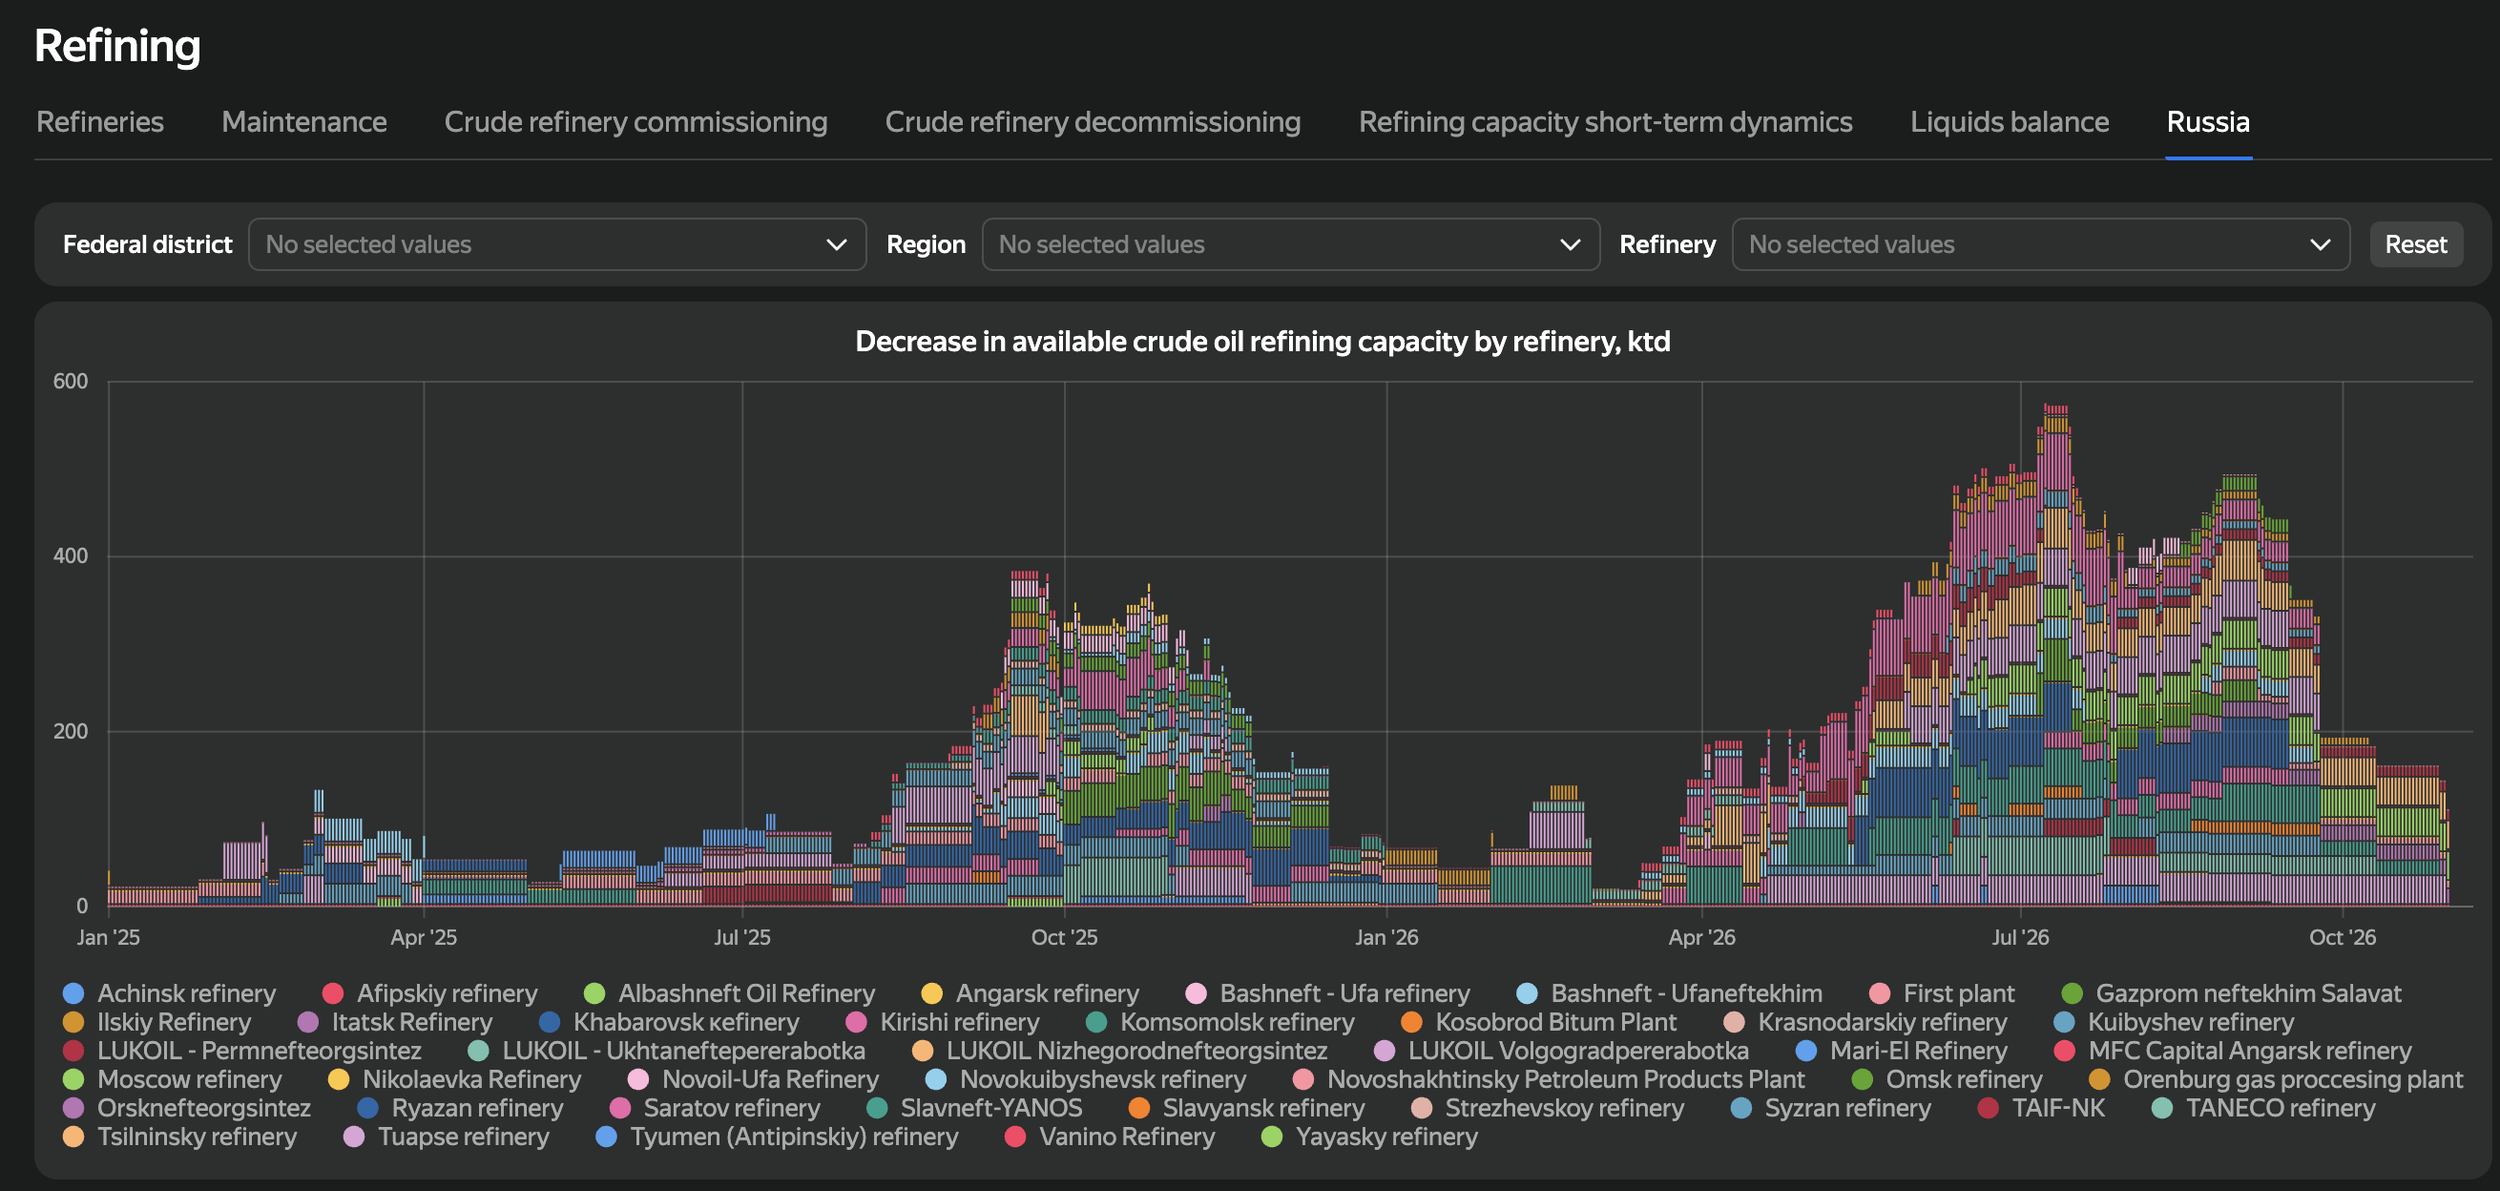2500x1191 pixels.
Task: Open Crude refinery decommissioning tab
Action: pos(1092,122)
